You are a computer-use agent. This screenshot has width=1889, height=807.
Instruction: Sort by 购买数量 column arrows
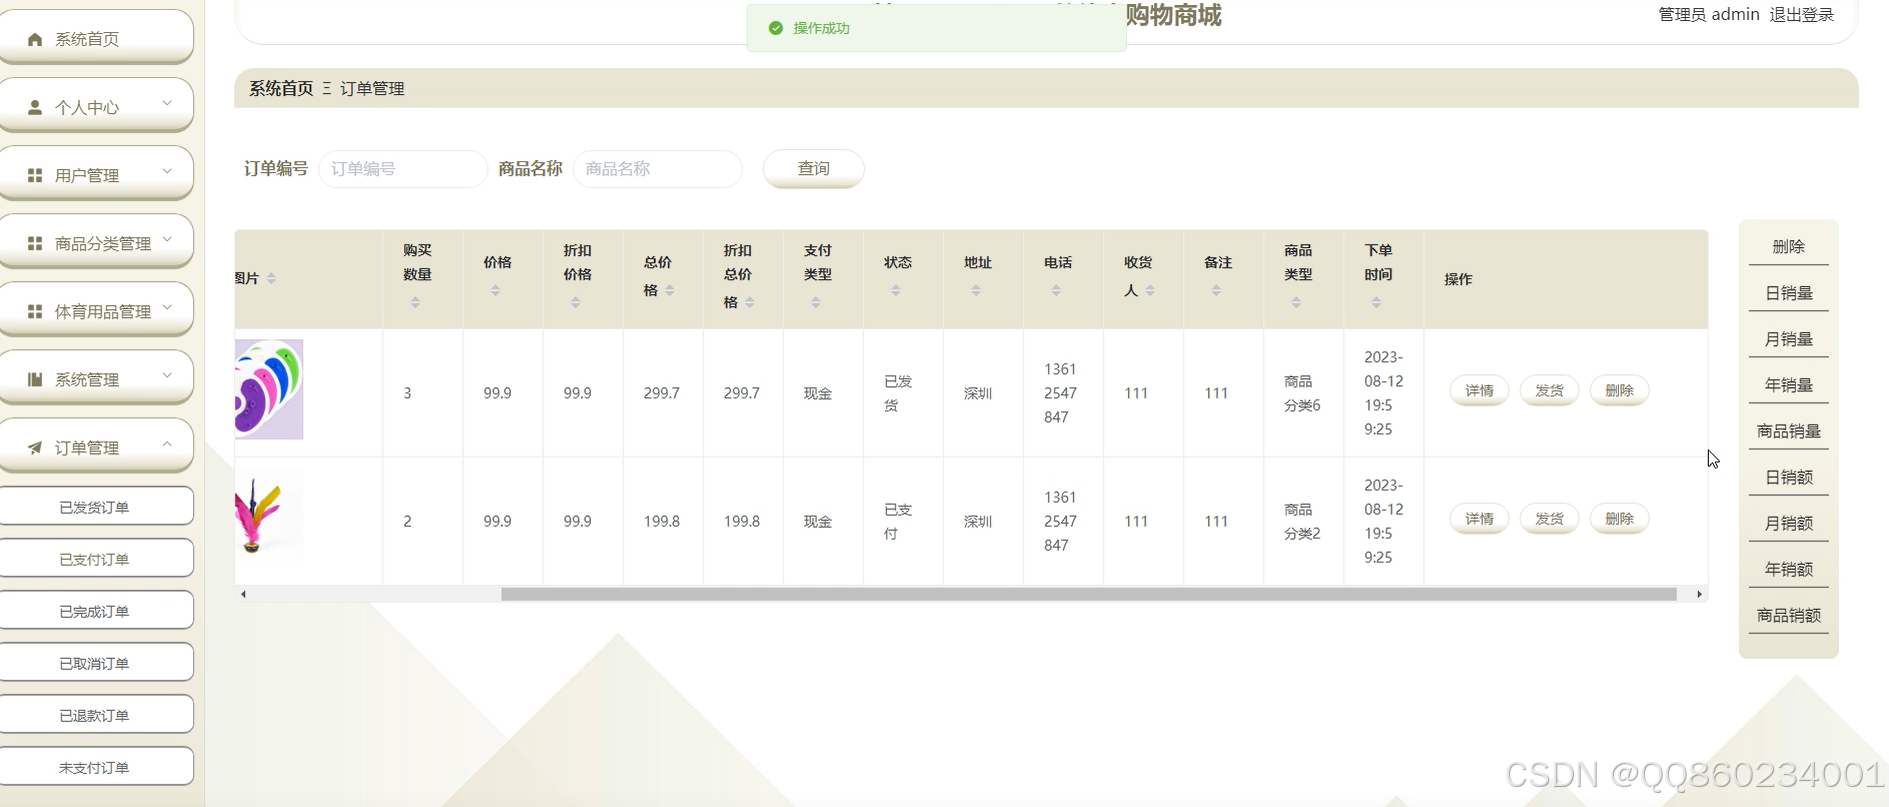tap(415, 302)
